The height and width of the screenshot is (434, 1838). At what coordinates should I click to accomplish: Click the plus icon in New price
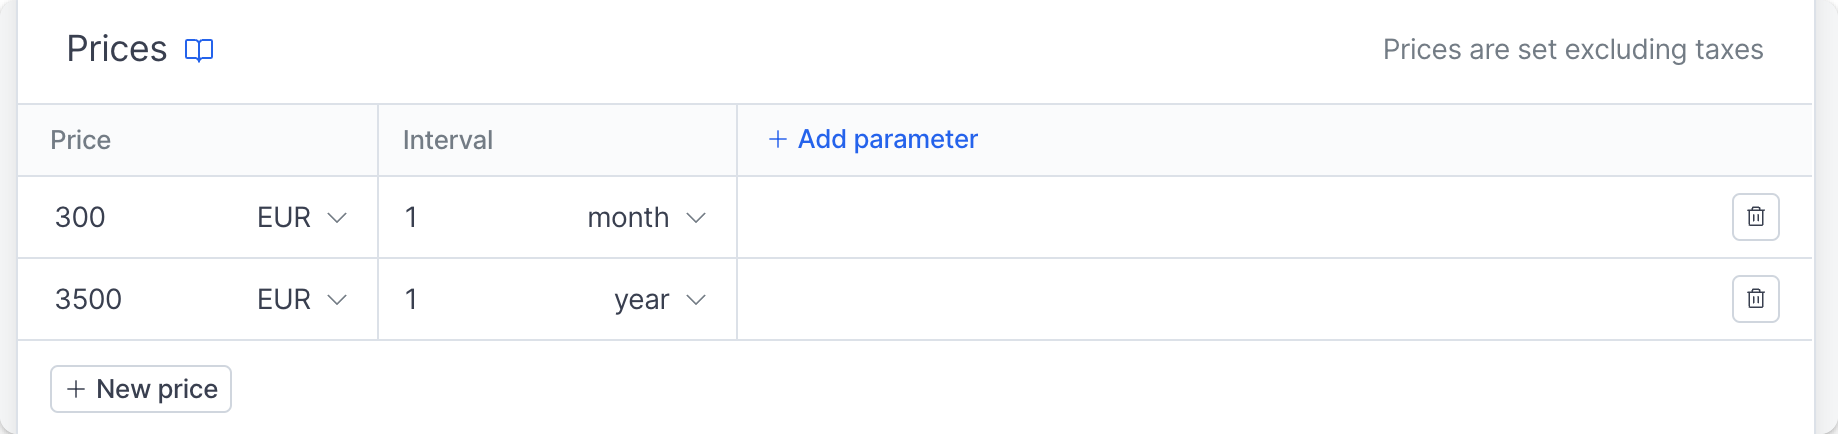click(x=75, y=389)
